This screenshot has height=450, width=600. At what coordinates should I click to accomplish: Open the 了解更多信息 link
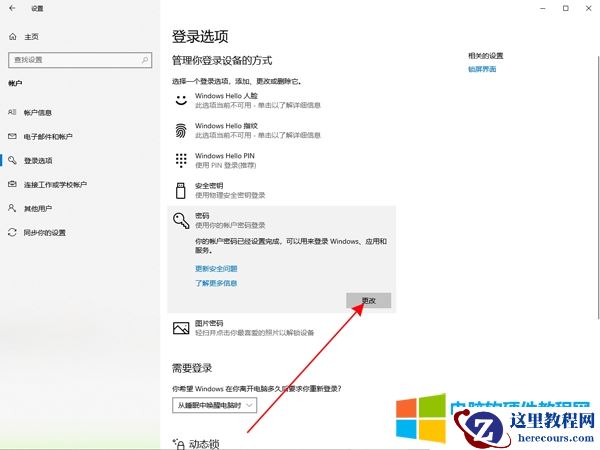coord(216,283)
